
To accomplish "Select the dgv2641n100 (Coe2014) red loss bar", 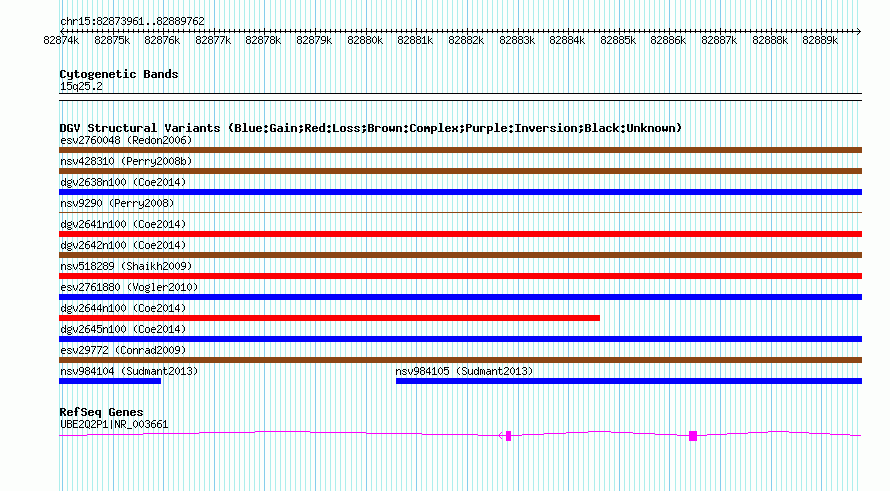I will pos(460,234).
